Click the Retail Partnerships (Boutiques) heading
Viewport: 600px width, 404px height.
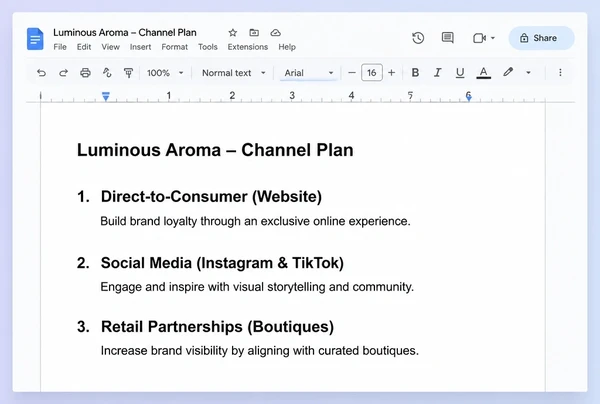click(x=217, y=327)
